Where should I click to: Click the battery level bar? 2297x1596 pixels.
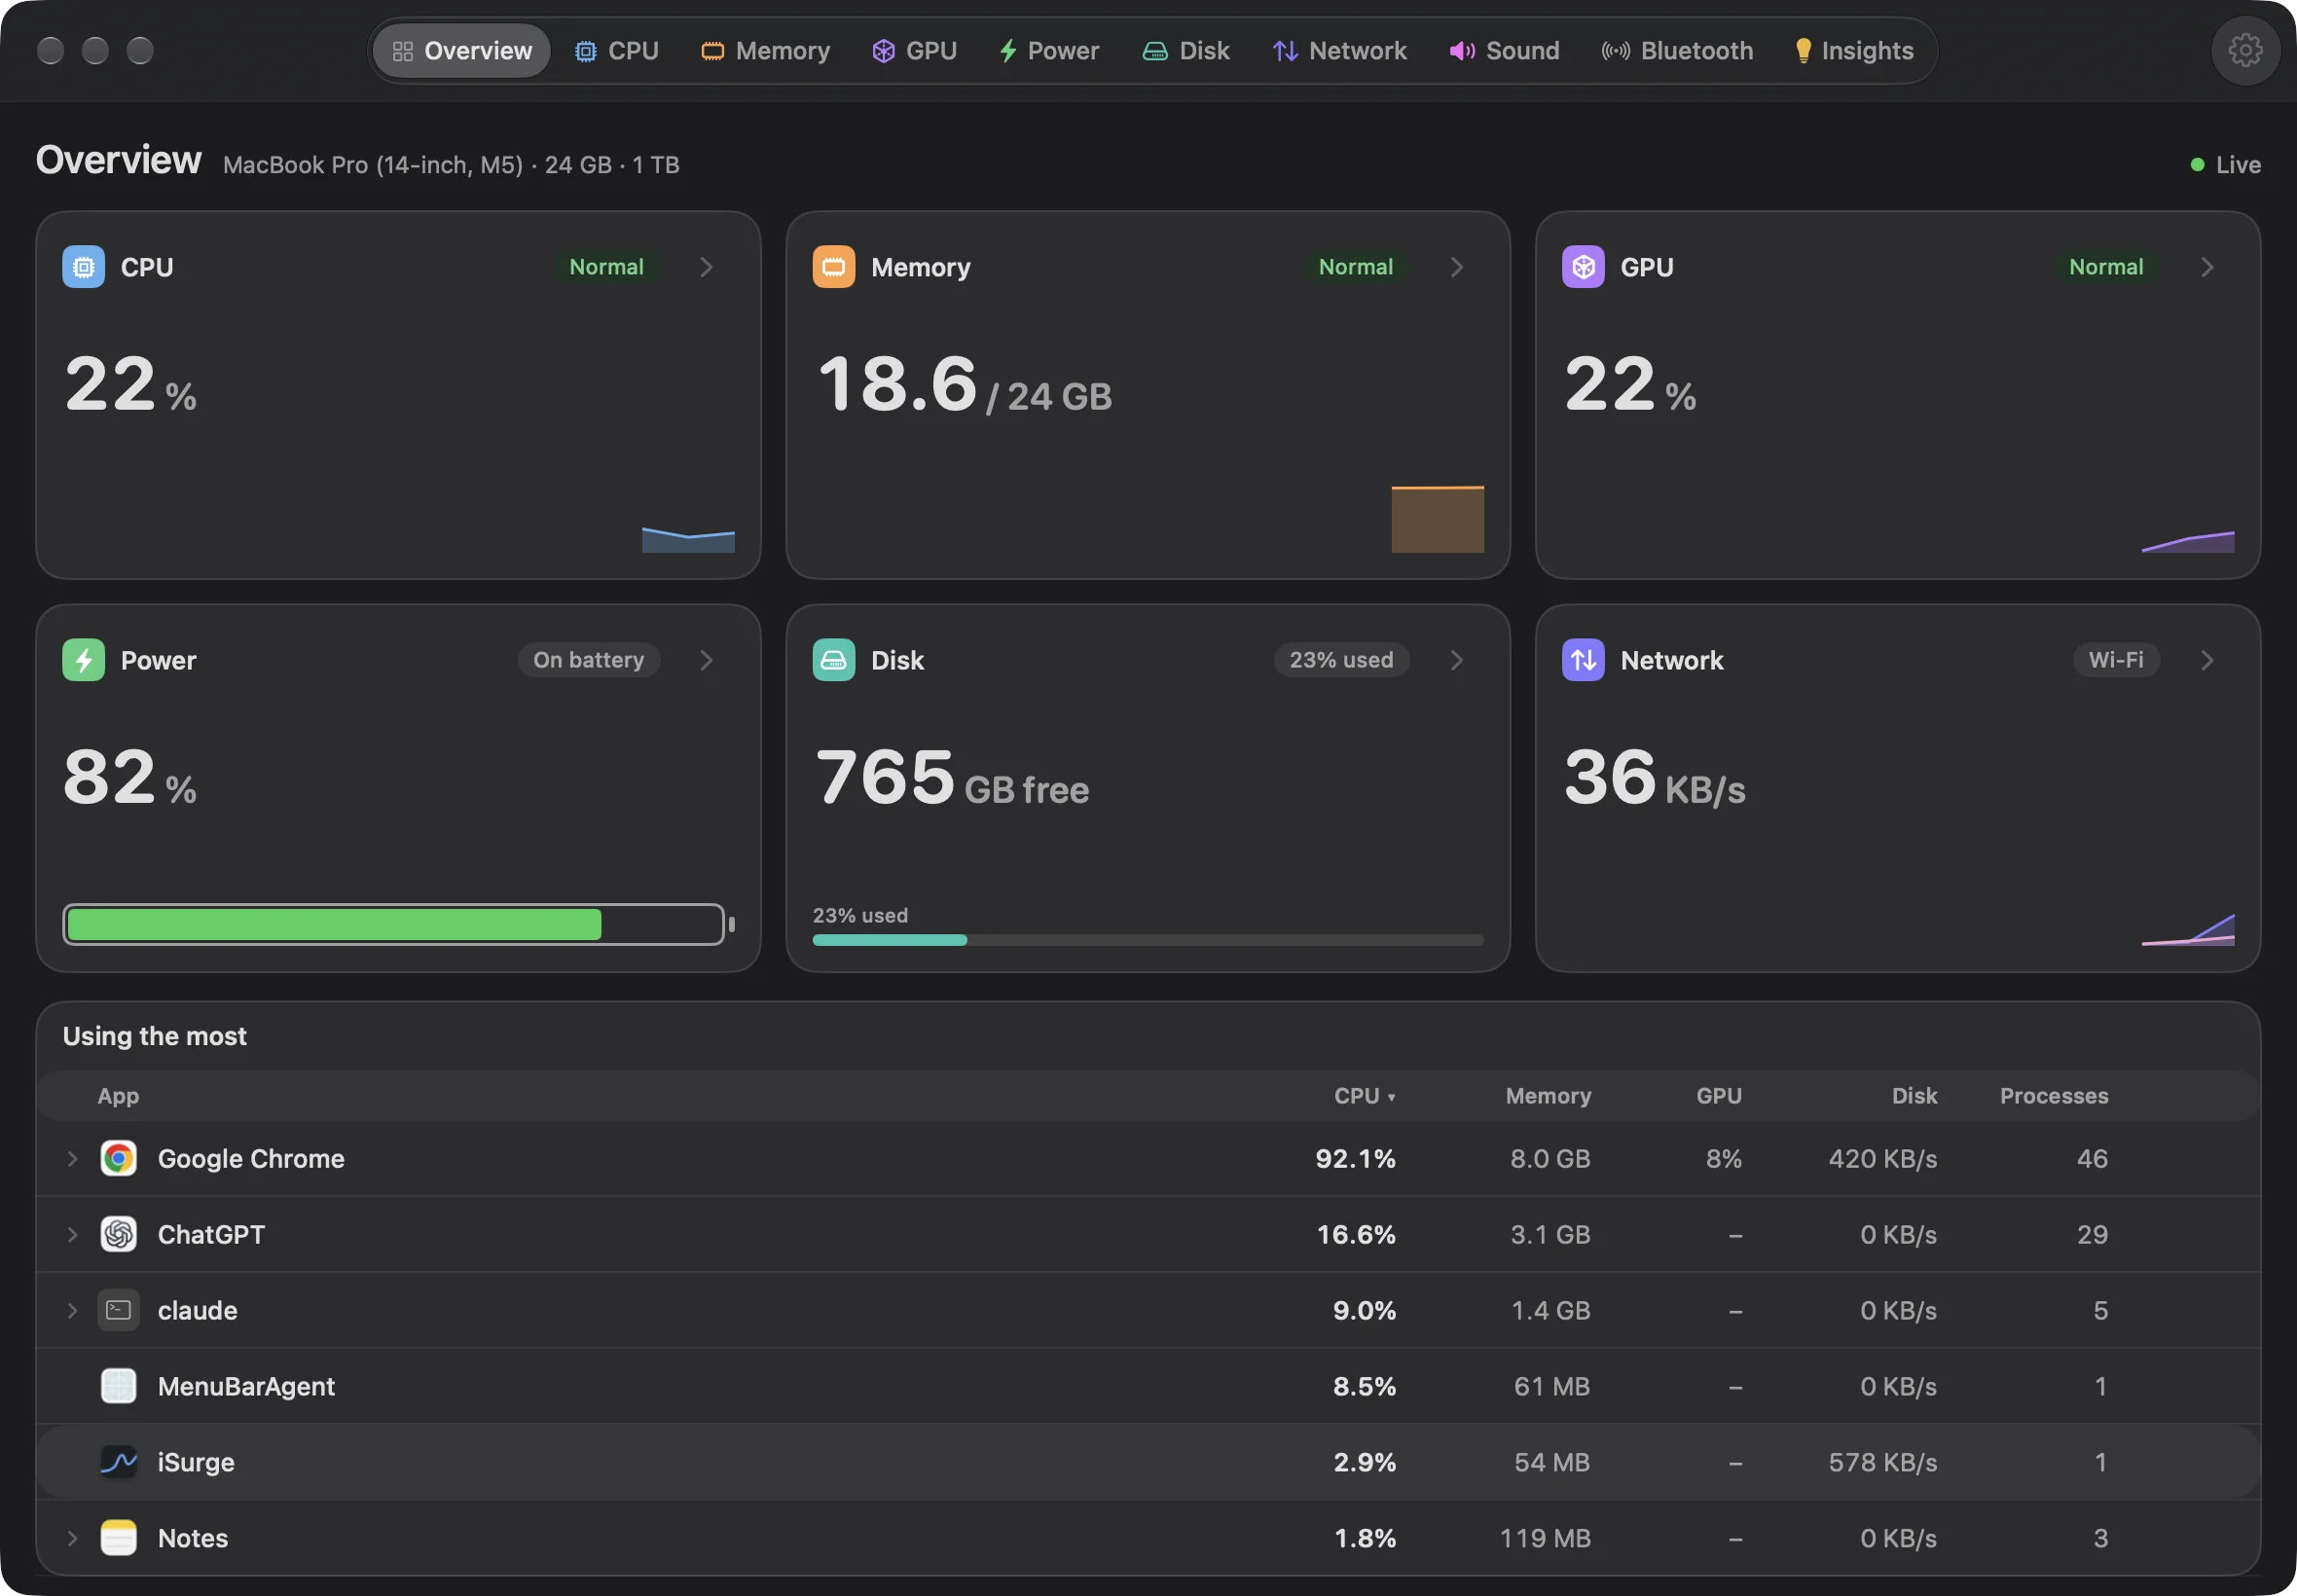[x=397, y=925]
